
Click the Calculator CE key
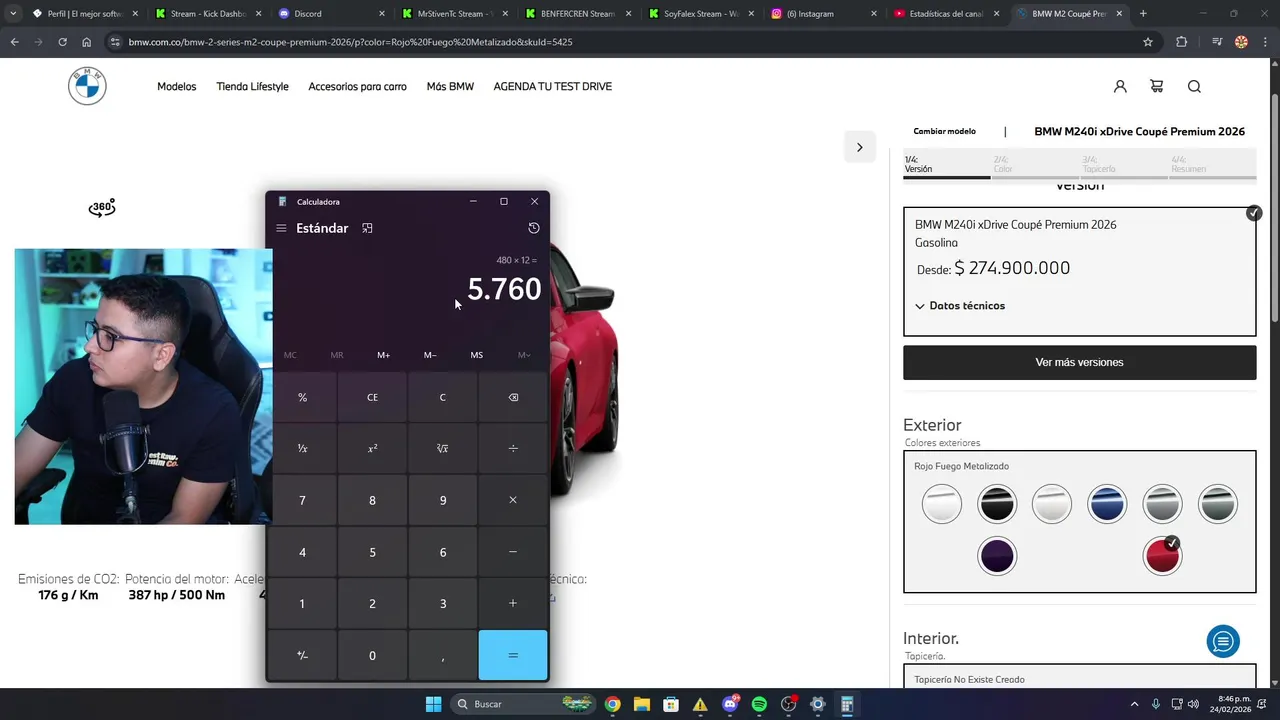(x=372, y=397)
